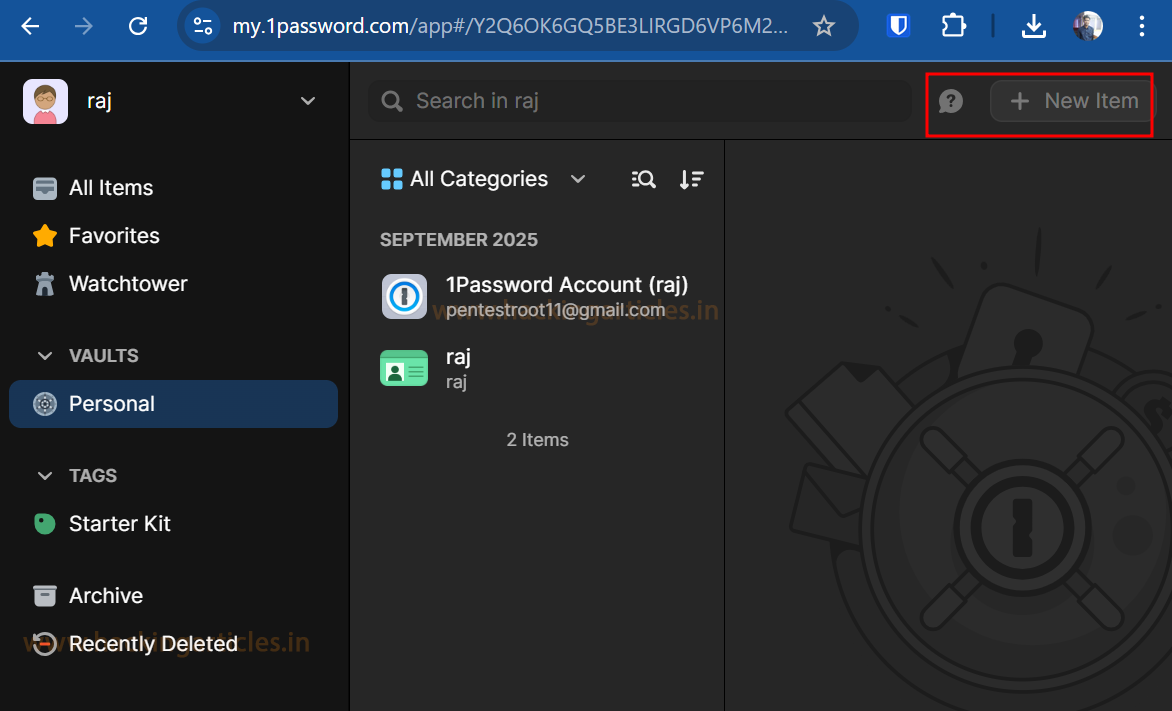Click the 2 Items count label
This screenshot has width=1172, height=711.
537,440
